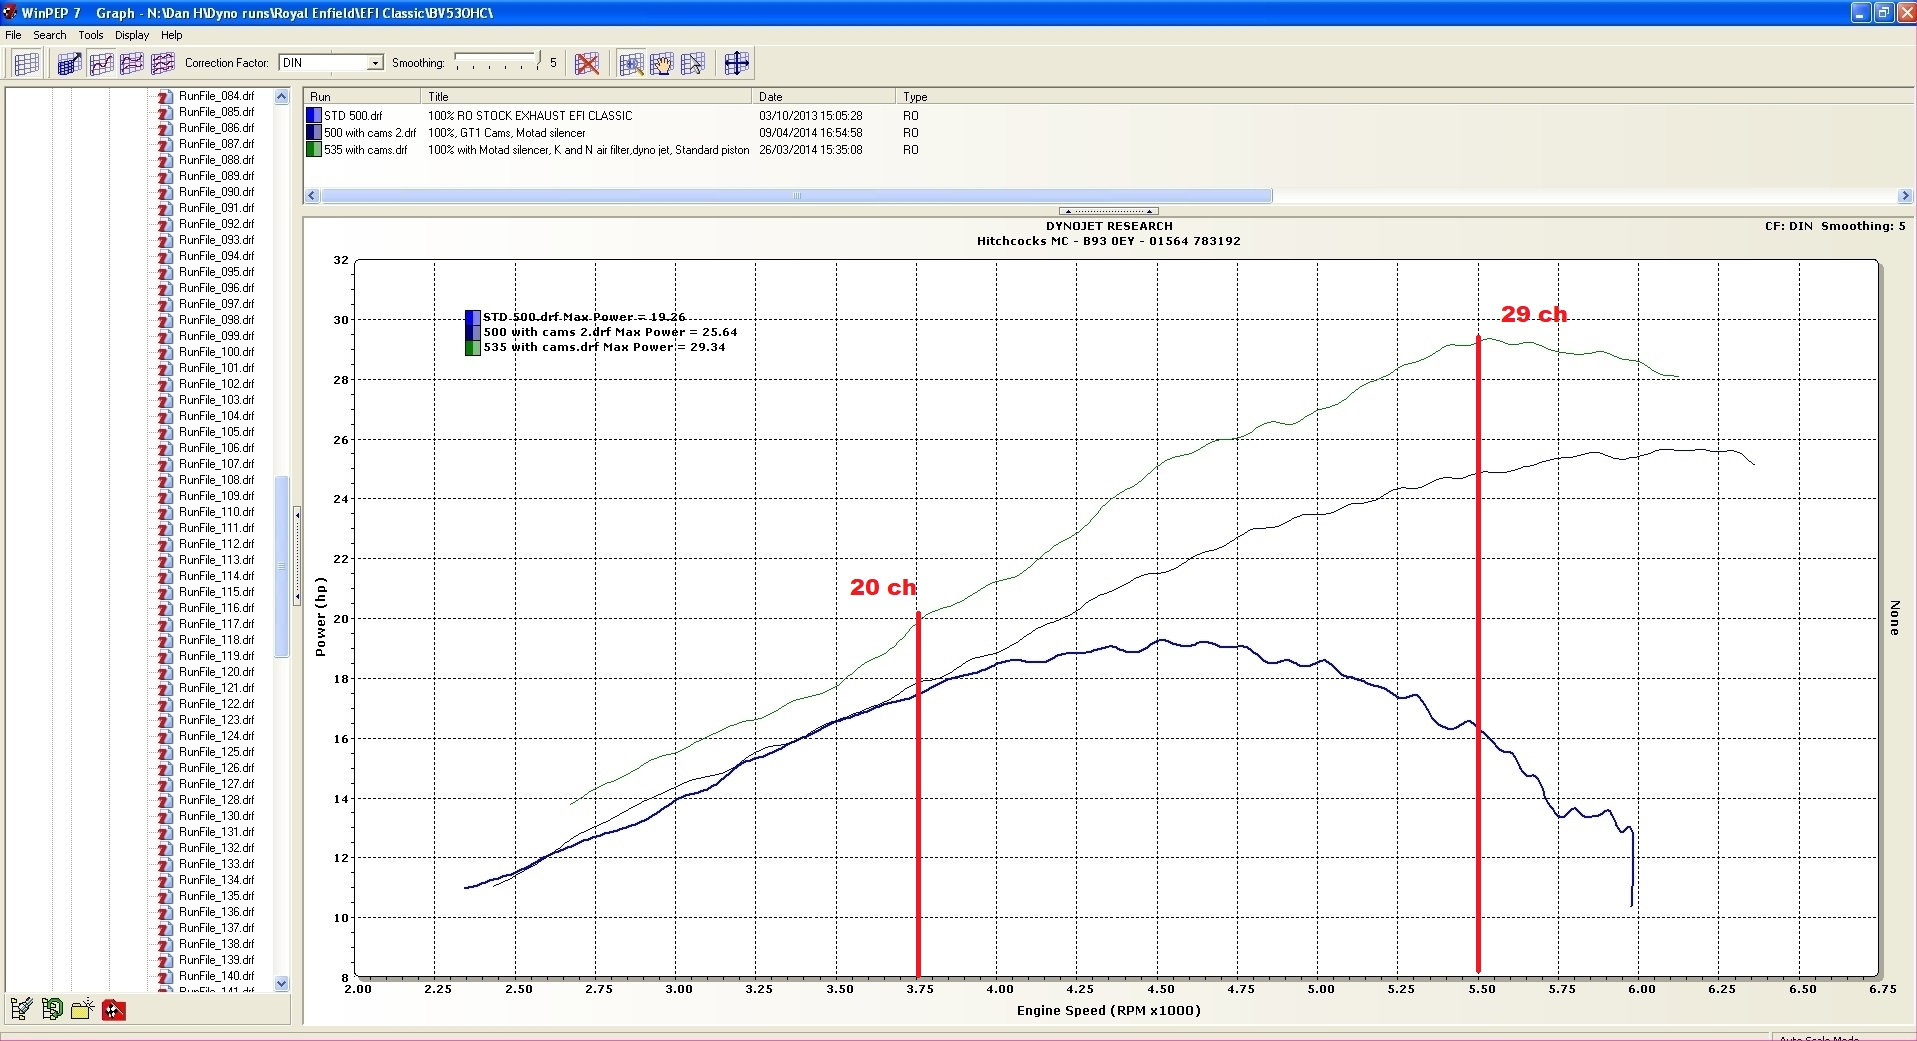Click the red checkered flag icon
Viewport: 1917px width, 1041px height.
[114, 1009]
